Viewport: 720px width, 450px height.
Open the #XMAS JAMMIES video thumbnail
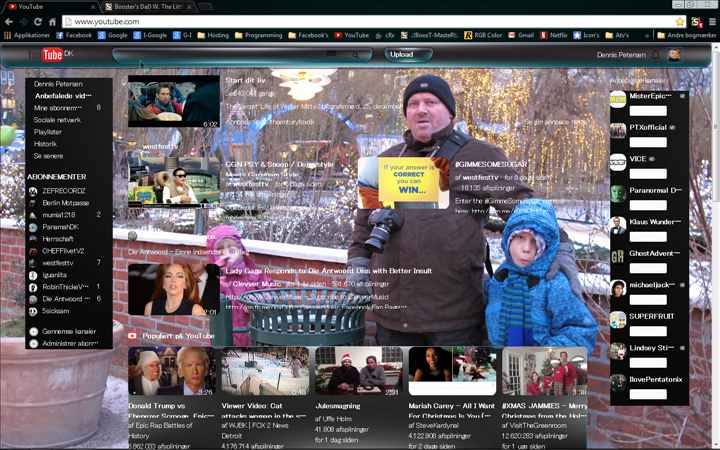click(545, 371)
